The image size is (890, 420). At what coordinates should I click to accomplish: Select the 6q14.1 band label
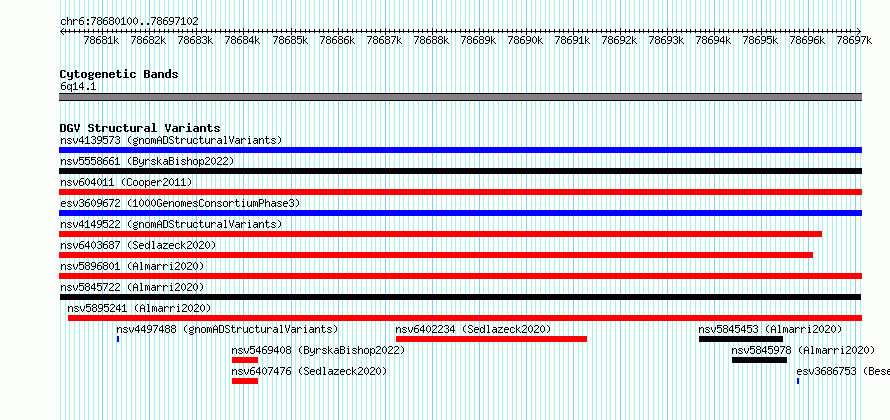pos(78,87)
